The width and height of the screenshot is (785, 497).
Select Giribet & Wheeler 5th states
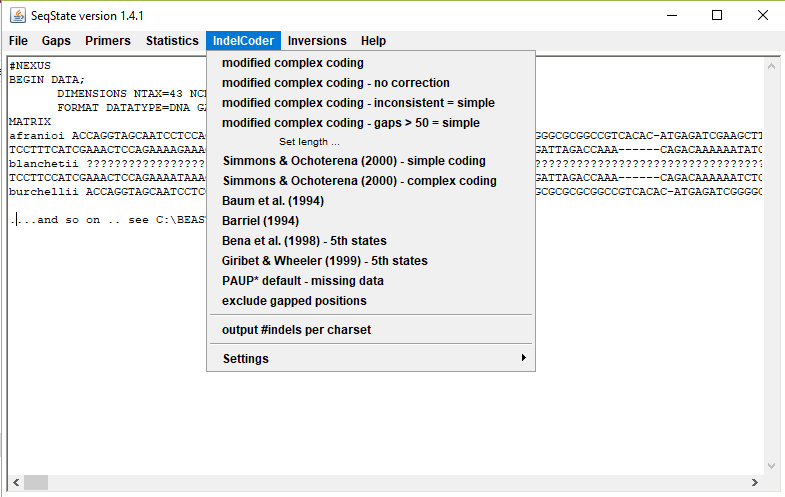tap(325, 261)
